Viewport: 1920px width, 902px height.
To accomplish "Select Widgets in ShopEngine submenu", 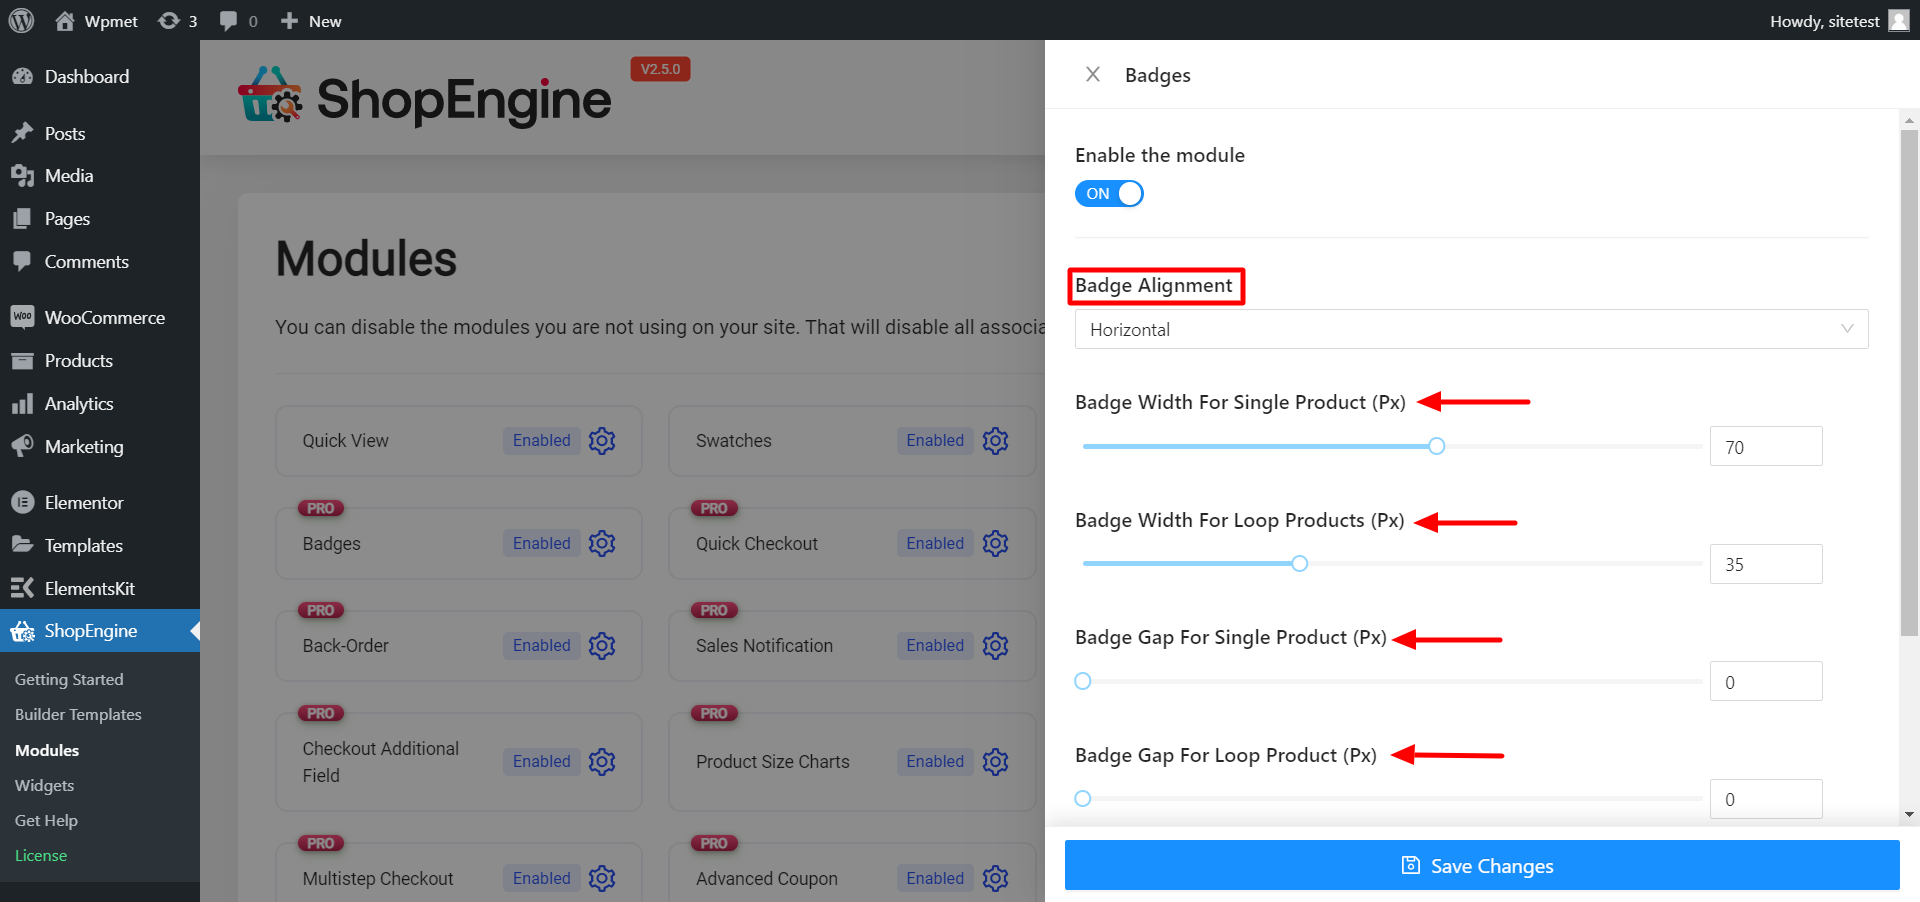I will 44,785.
